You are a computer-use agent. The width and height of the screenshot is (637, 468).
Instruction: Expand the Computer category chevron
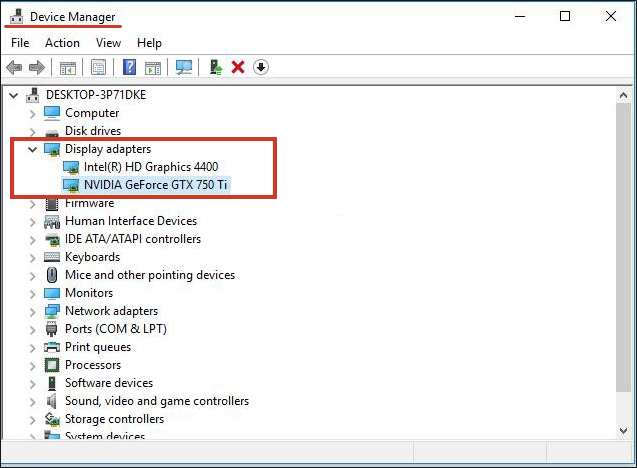click(x=33, y=114)
